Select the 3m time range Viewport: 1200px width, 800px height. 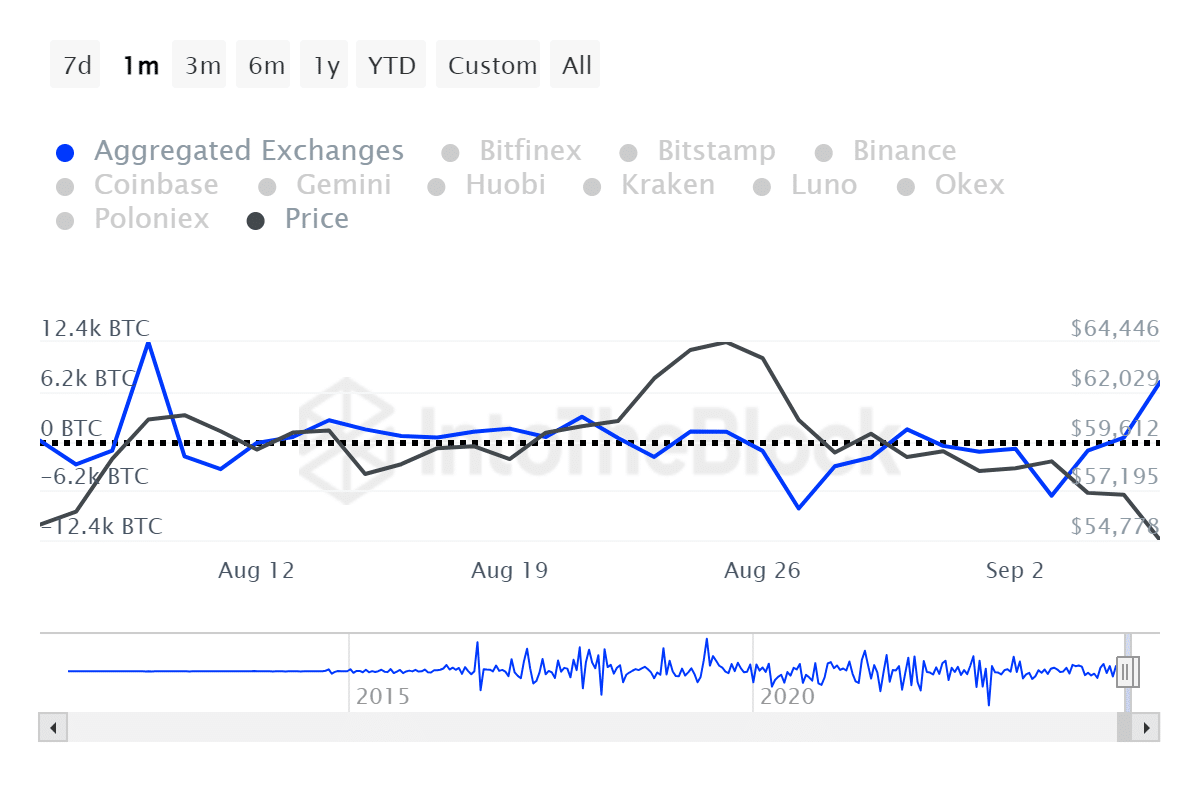202,66
